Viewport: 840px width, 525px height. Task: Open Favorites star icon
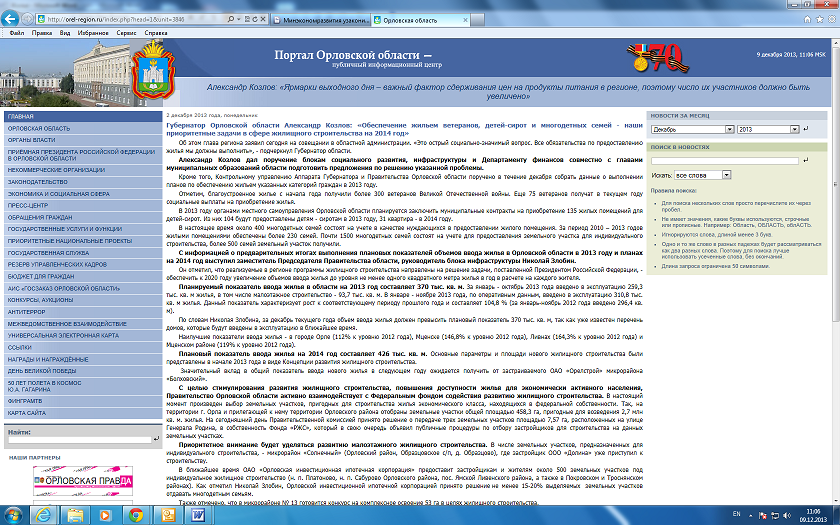(819, 19)
